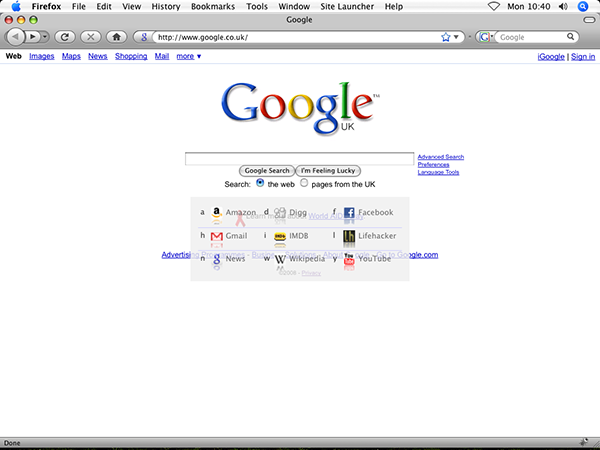Focus the Google search text box
Screen dimensions: 600x450
tap(299, 158)
